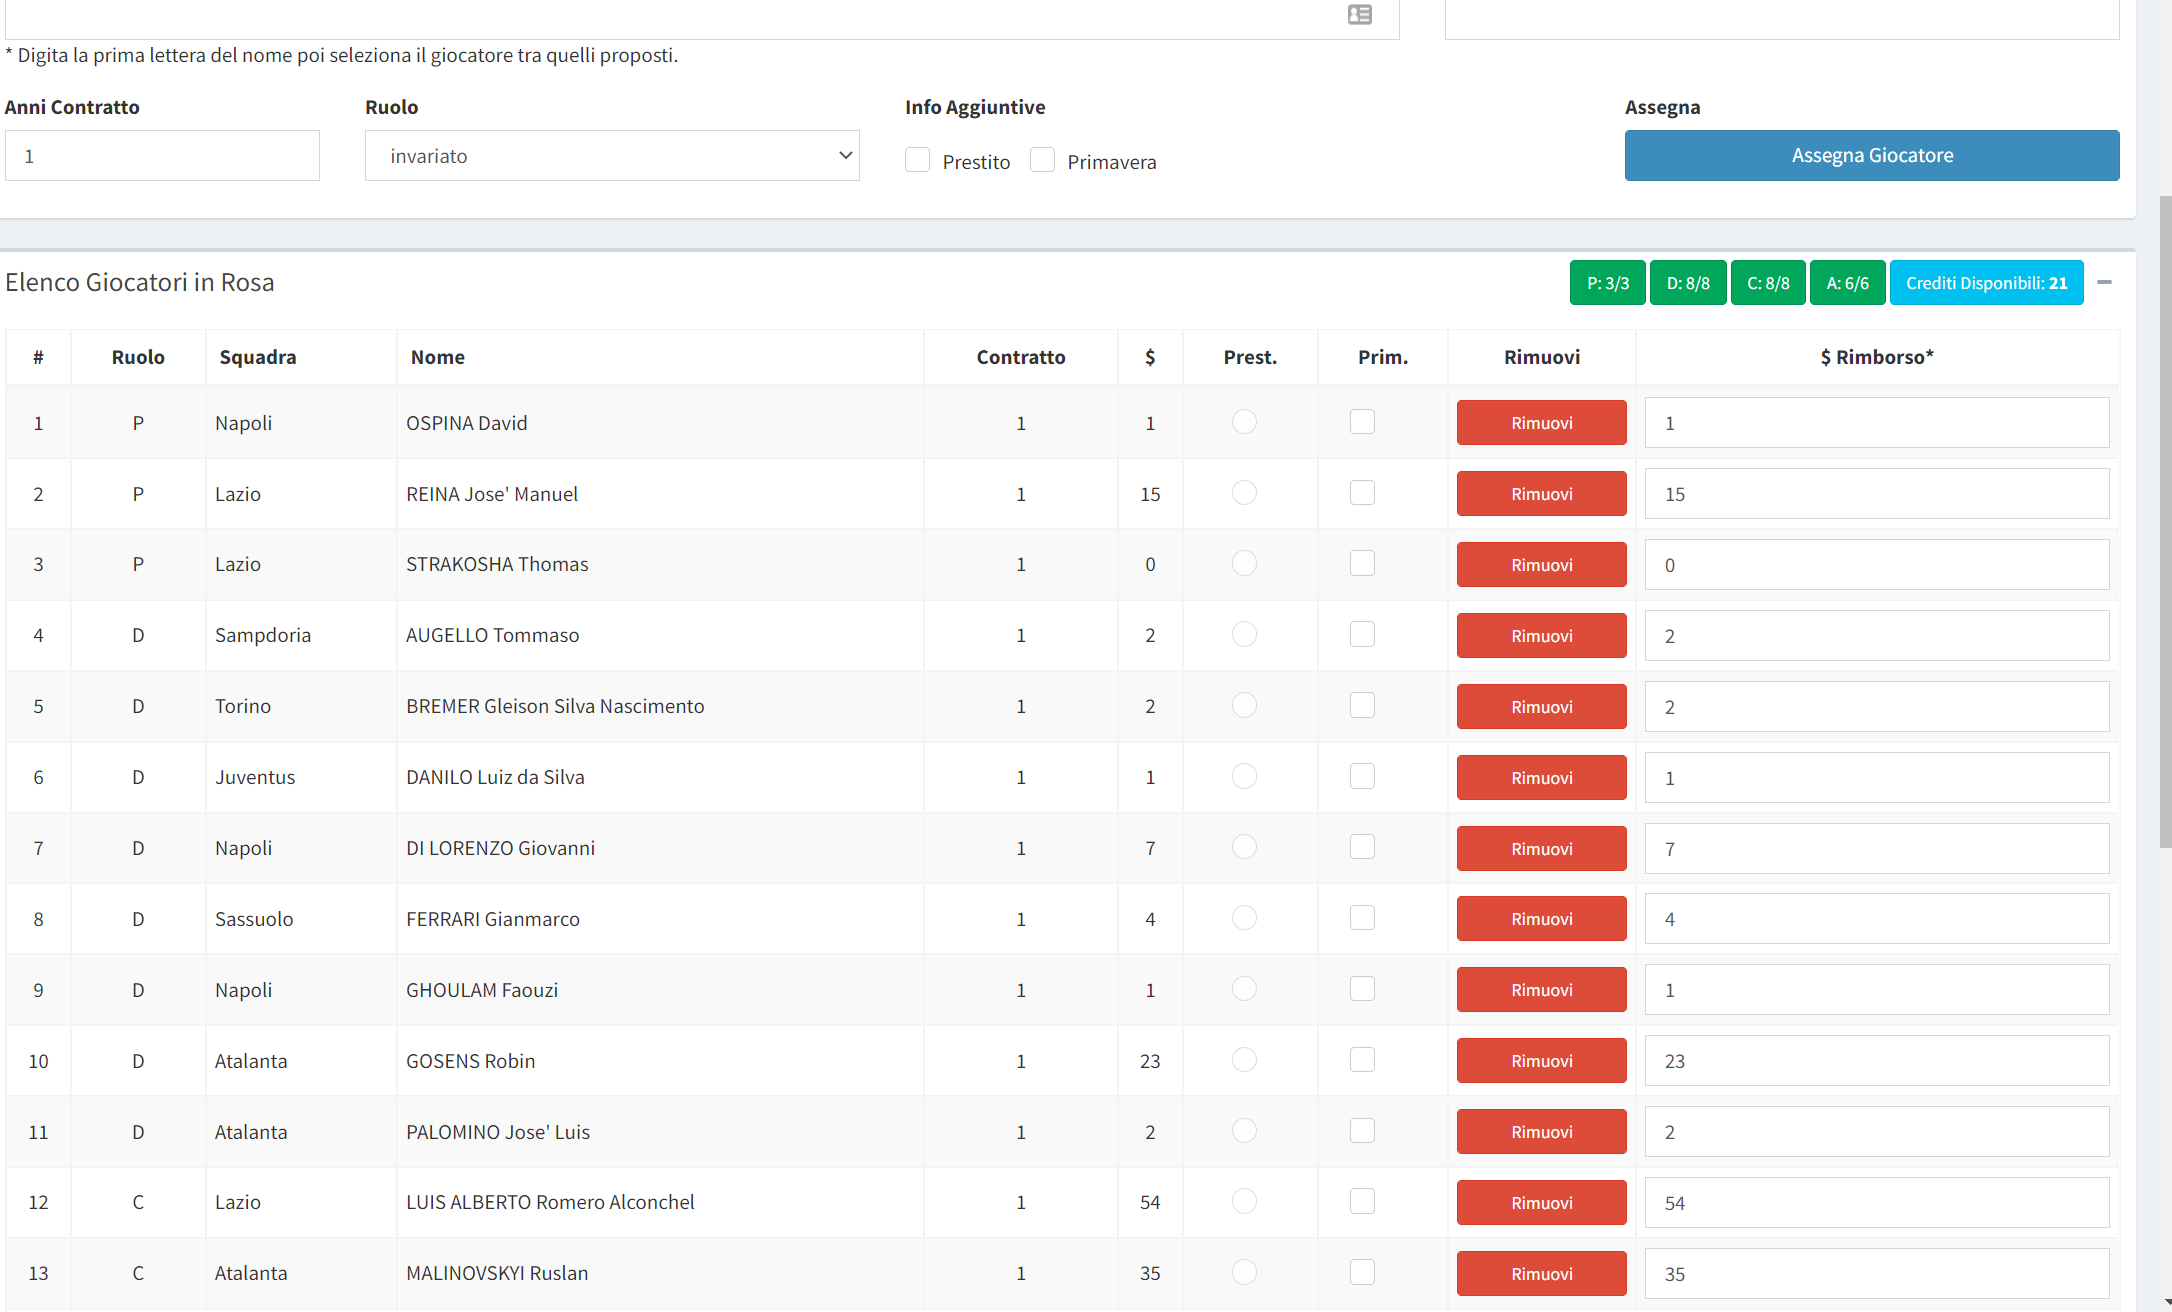2172x1312 pixels.
Task: Click the Crediti Disponibili: 21 badge
Action: pyautogui.click(x=1985, y=283)
